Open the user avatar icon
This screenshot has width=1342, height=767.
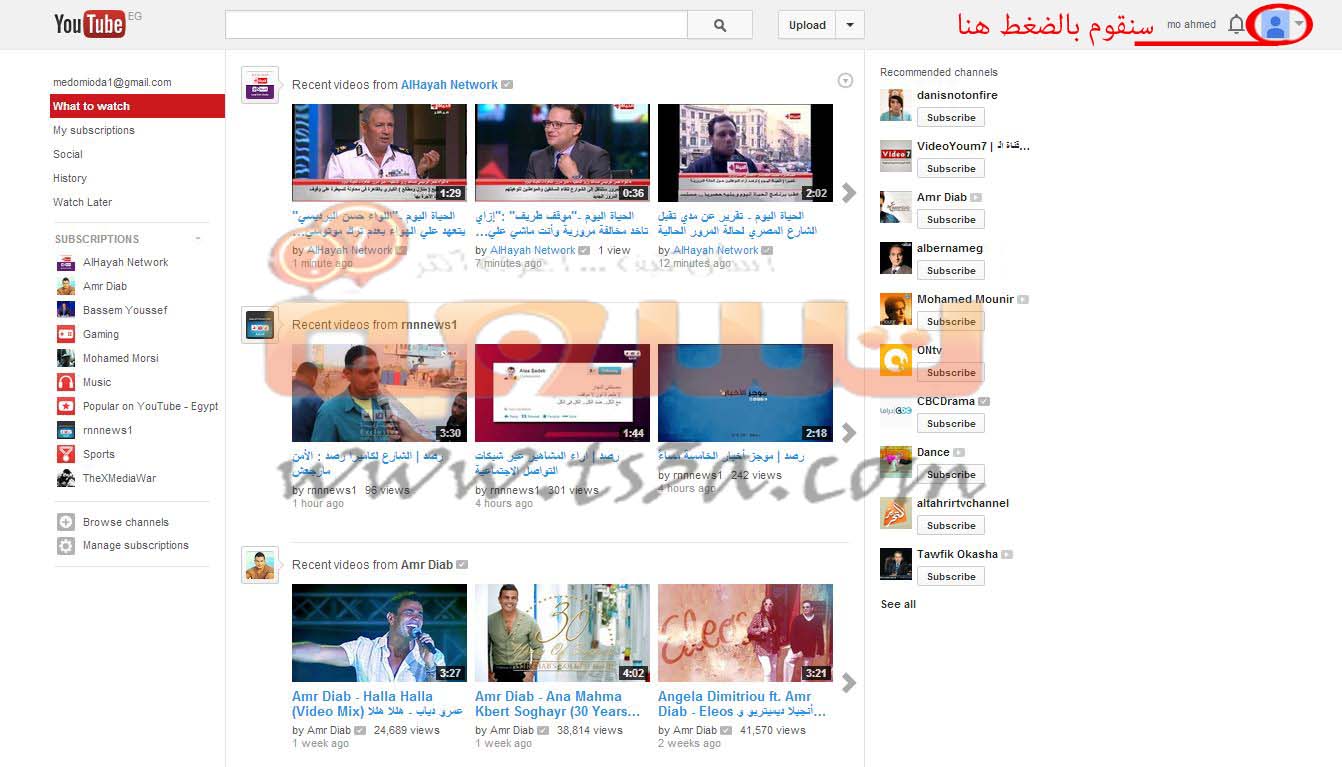1274,25
